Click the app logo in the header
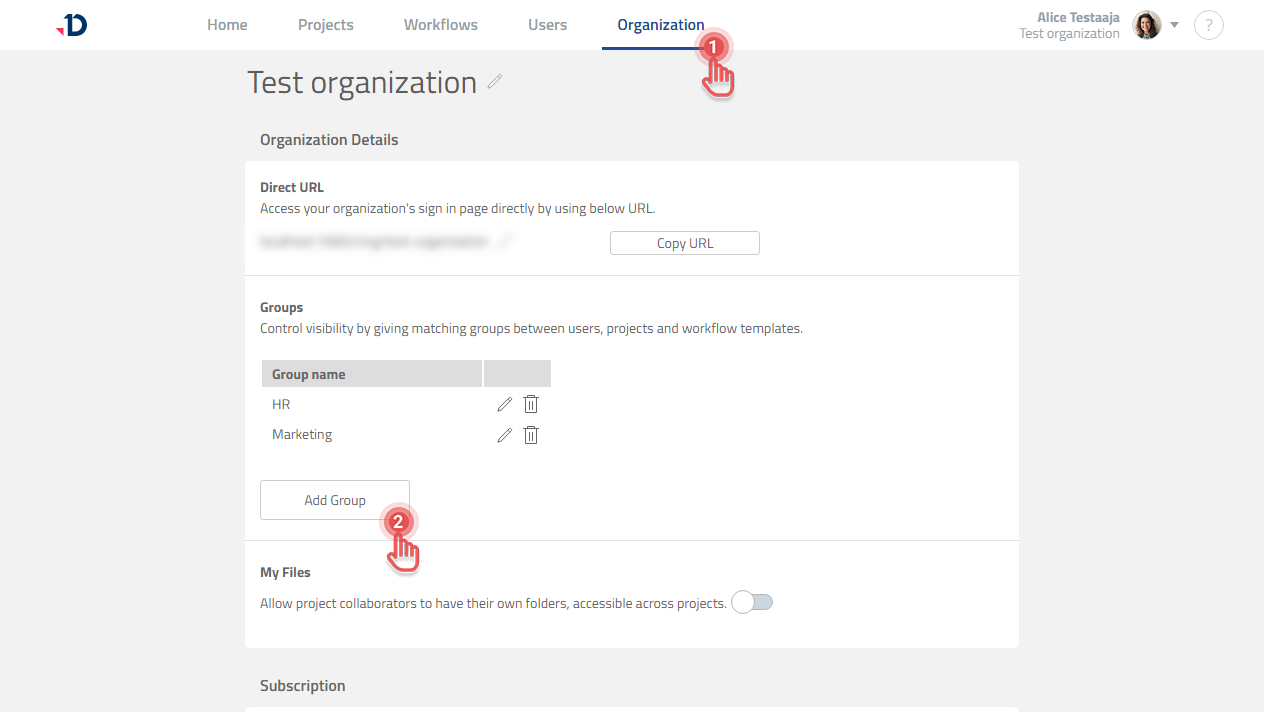 coord(72,25)
